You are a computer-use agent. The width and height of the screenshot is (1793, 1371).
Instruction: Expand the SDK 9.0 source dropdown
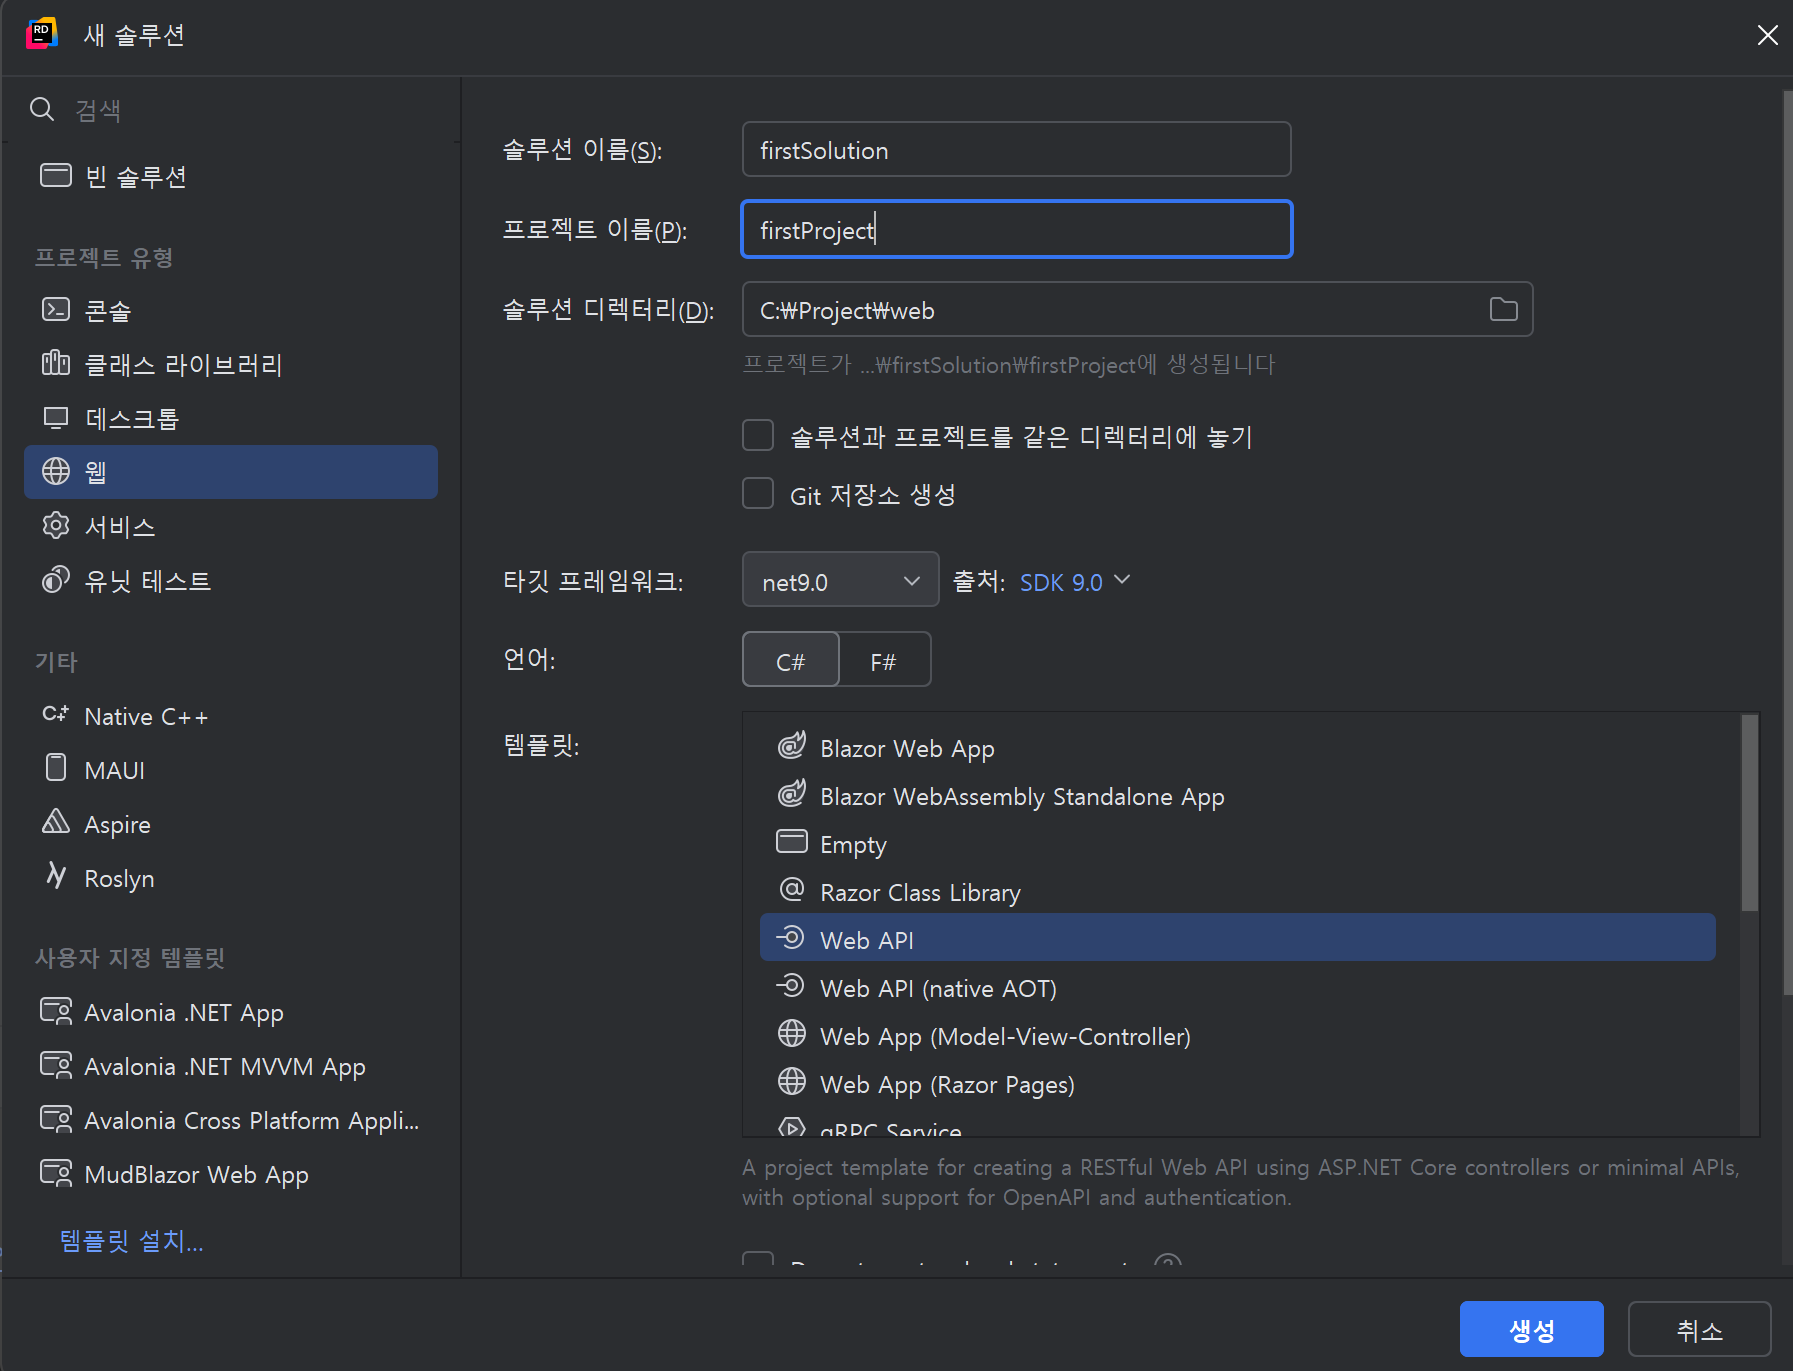tap(1074, 582)
